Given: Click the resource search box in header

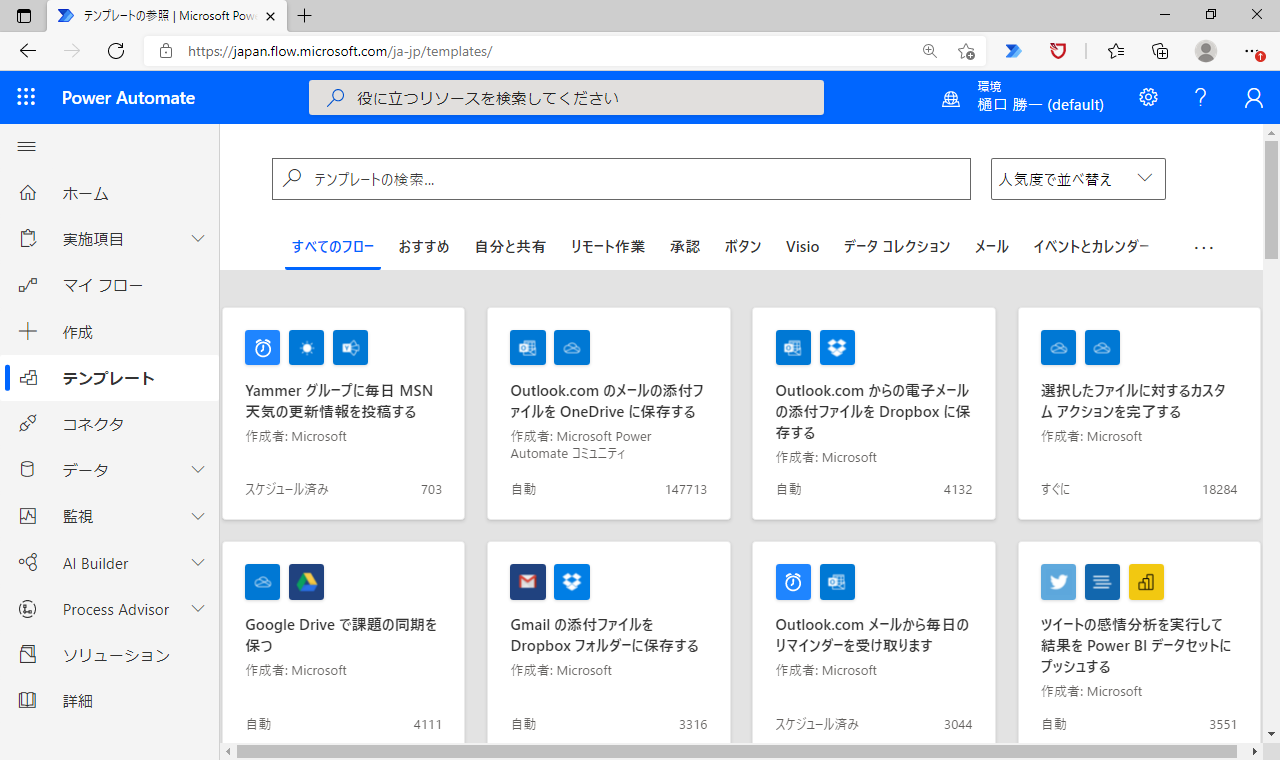Looking at the screenshot, I should [x=566, y=98].
